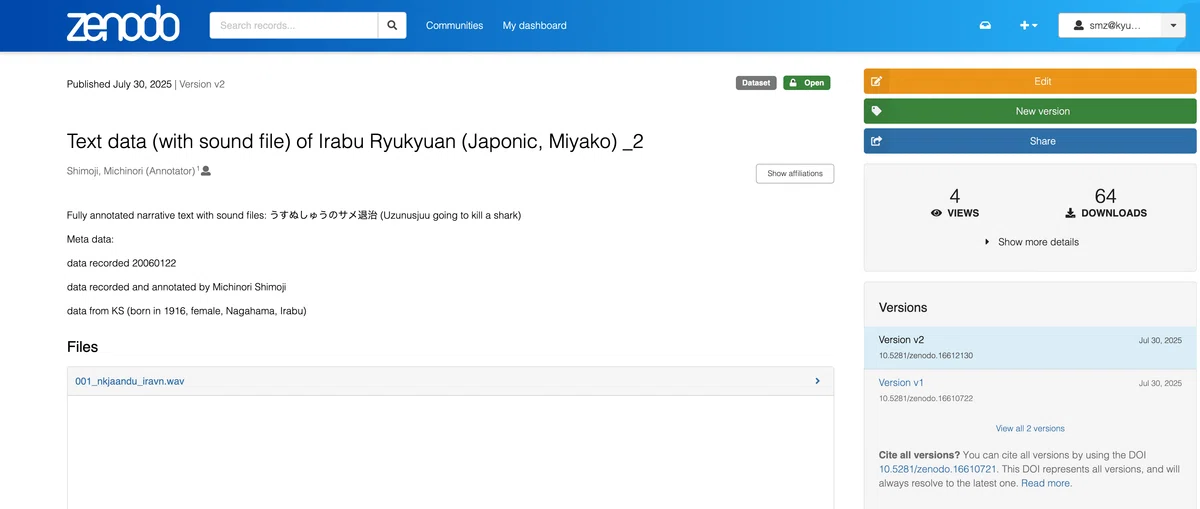Click the blue Share button
The image size is (1200, 509).
(x=1030, y=141)
